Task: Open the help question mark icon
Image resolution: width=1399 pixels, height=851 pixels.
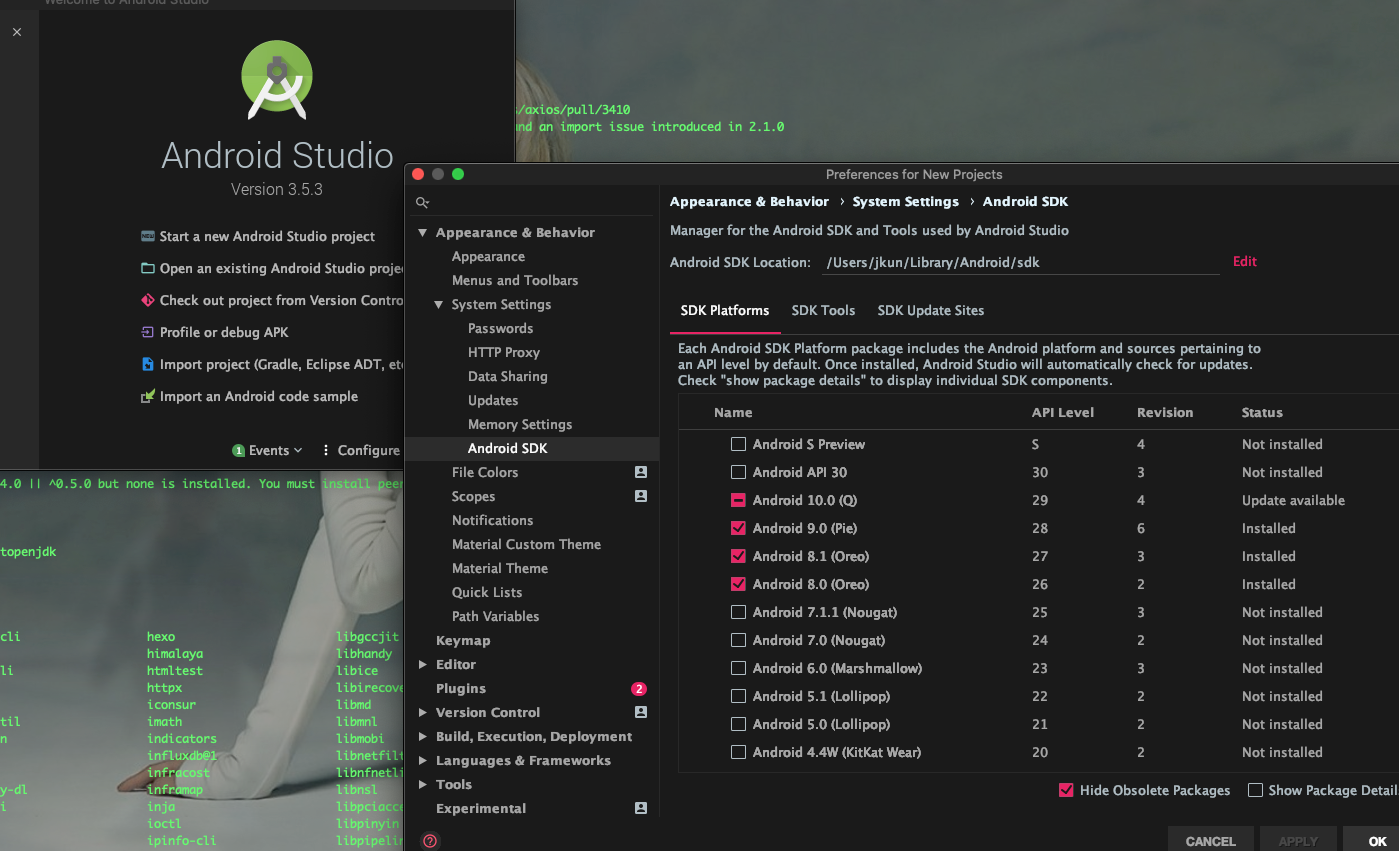Action: coord(430,841)
